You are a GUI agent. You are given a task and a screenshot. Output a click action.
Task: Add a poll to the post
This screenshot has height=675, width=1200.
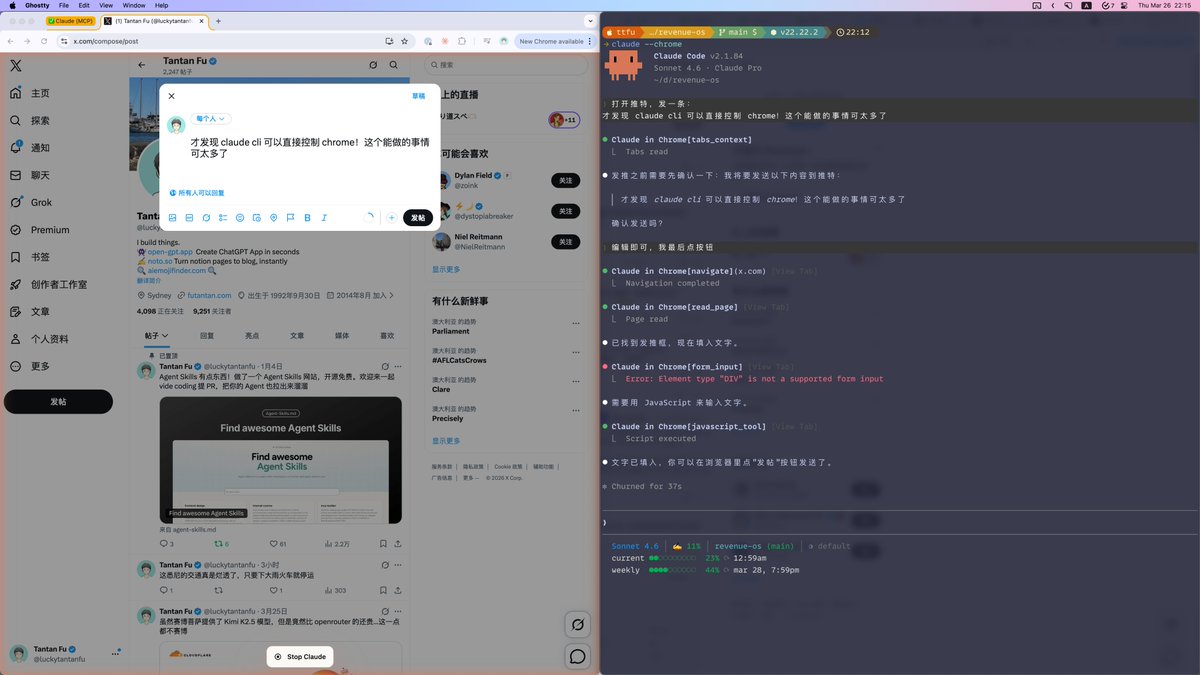pyautogui.click(x=223, y=218)
